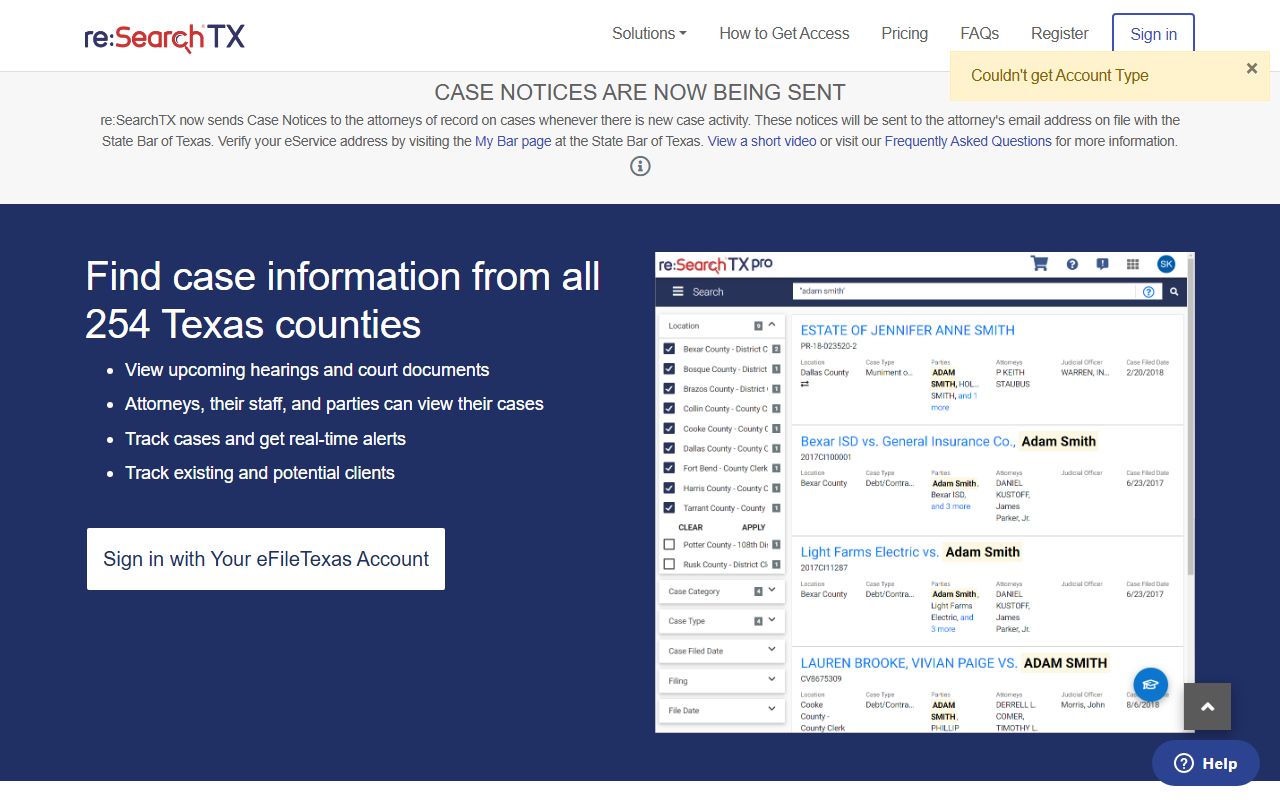
Task: Click the circled info icon under notice
Action: coord(640,166)
